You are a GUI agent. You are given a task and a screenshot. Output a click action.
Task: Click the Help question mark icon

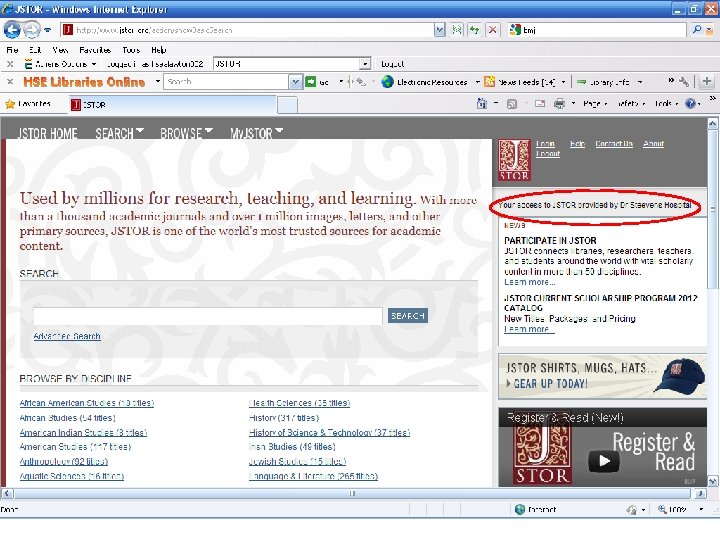690,104
